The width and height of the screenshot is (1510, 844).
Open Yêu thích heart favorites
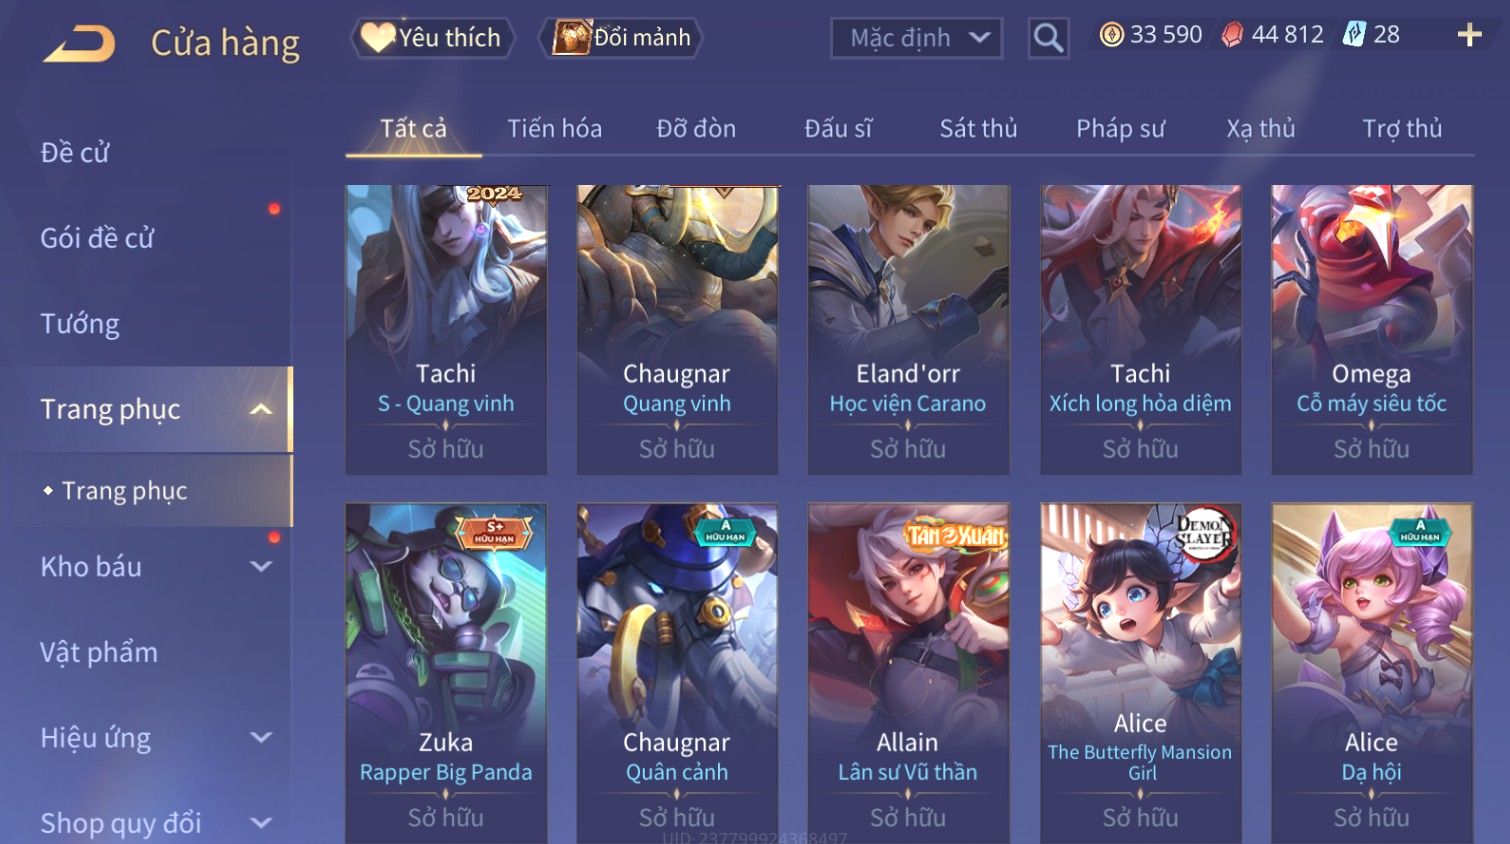[432, 38]
